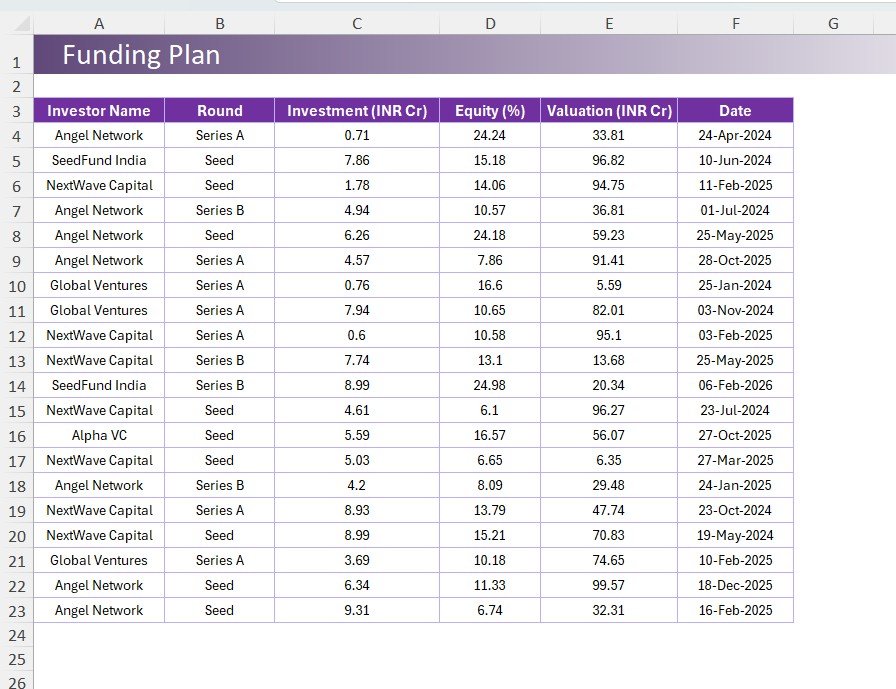The image size is (896, 689).
Task: Select row number 23 header
Action: coord(18,610)
